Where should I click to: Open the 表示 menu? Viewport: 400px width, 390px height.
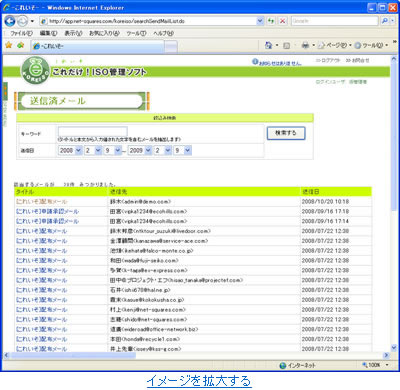[x=73, y=33]
